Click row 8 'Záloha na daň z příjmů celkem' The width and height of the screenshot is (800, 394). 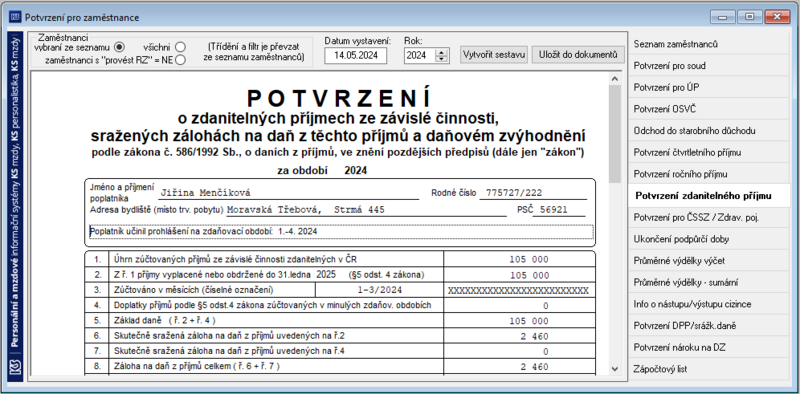click(197, 366)
